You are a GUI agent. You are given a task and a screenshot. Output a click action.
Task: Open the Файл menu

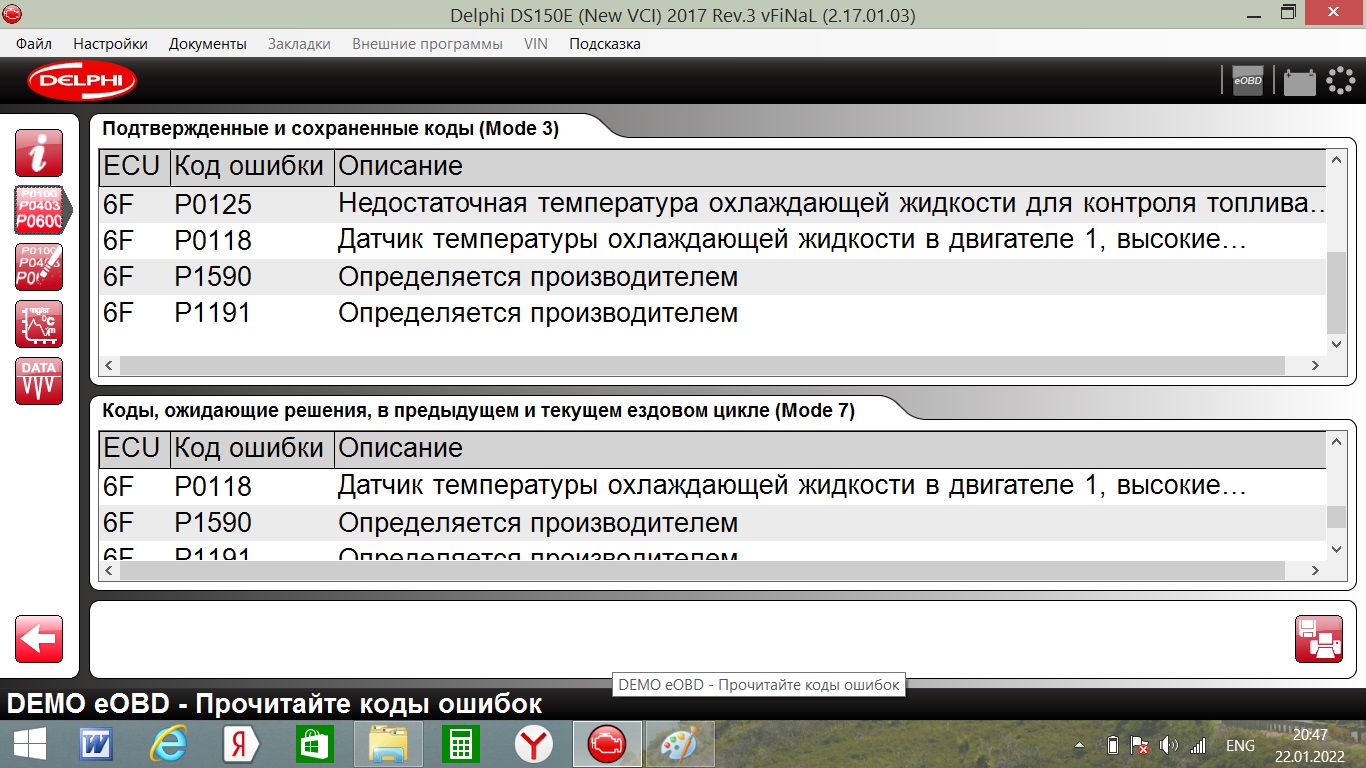click(x=34, y=44)
